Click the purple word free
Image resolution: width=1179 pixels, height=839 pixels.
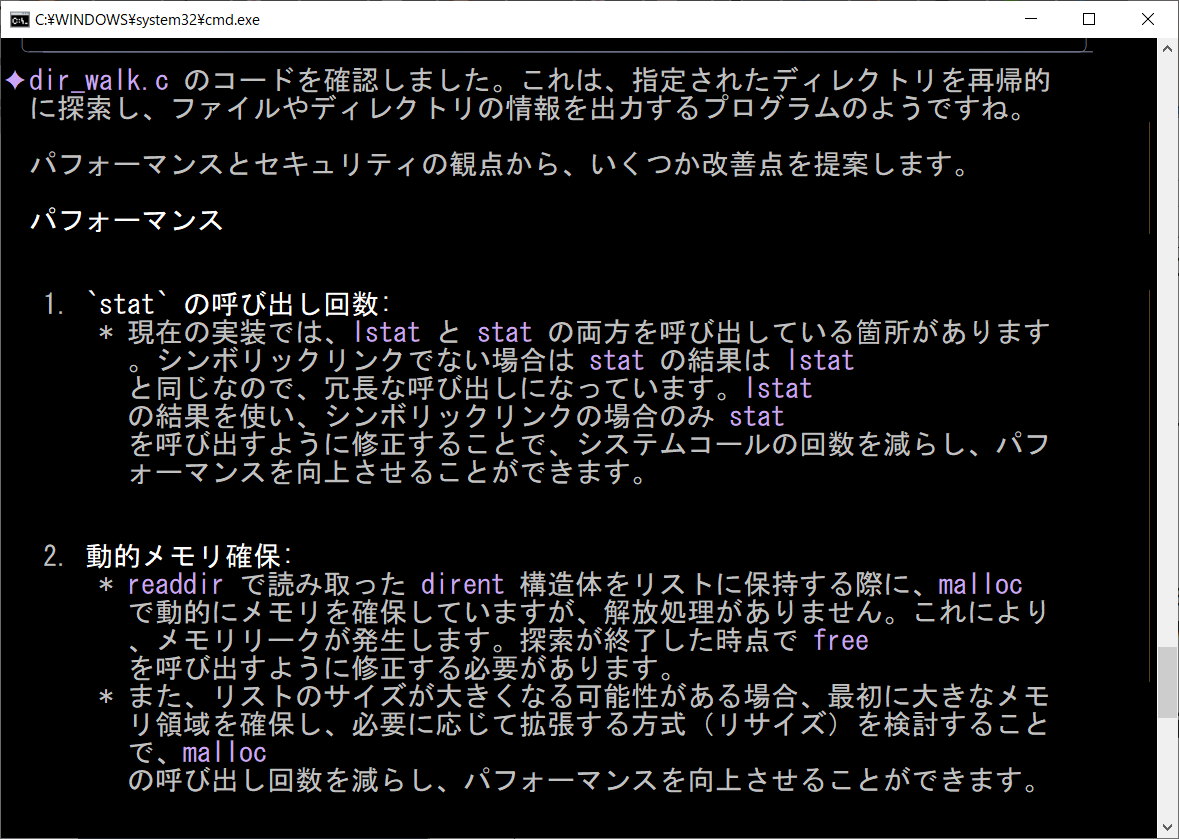pyautogui.click(x=841, y=640)
